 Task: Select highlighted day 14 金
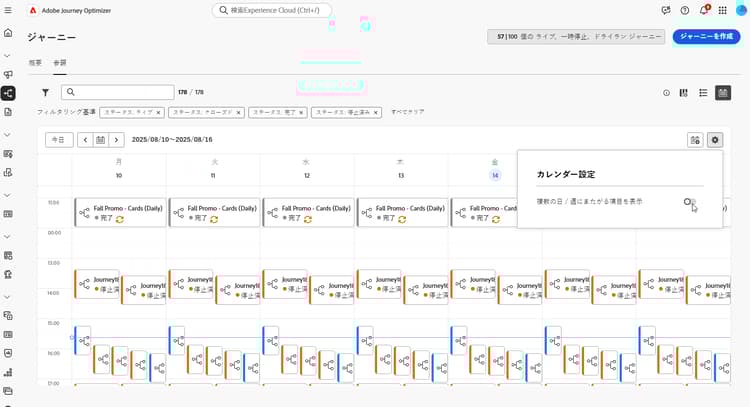[x=495, y=175]
